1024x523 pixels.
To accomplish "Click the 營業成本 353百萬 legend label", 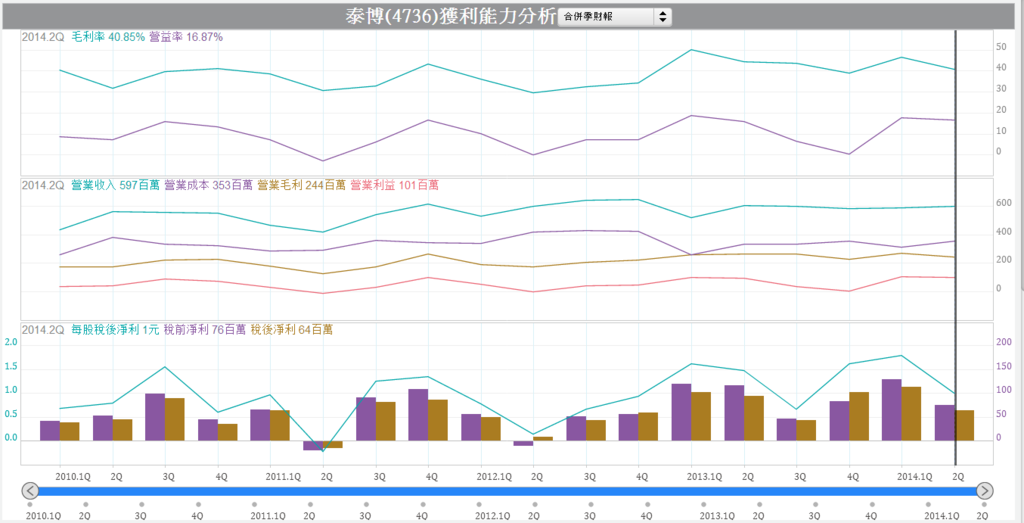I will 208,185.
